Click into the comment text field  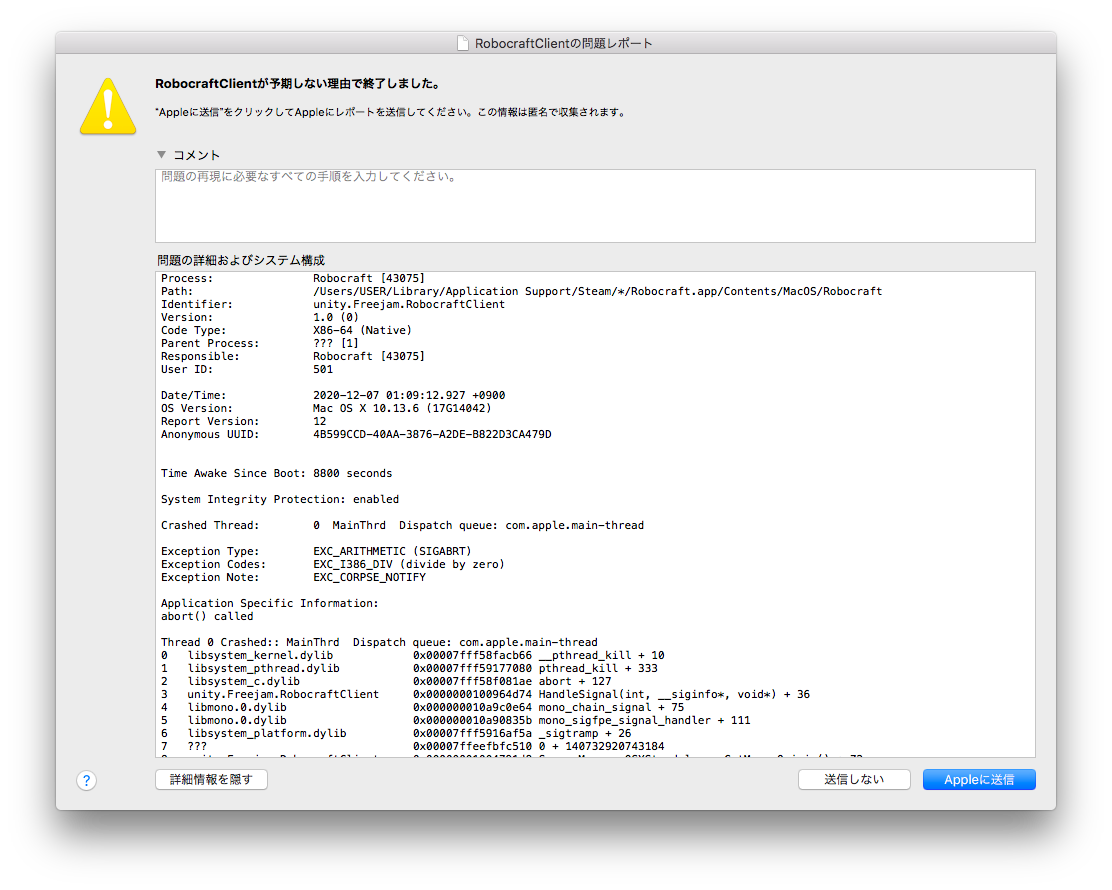coord(595,206)
